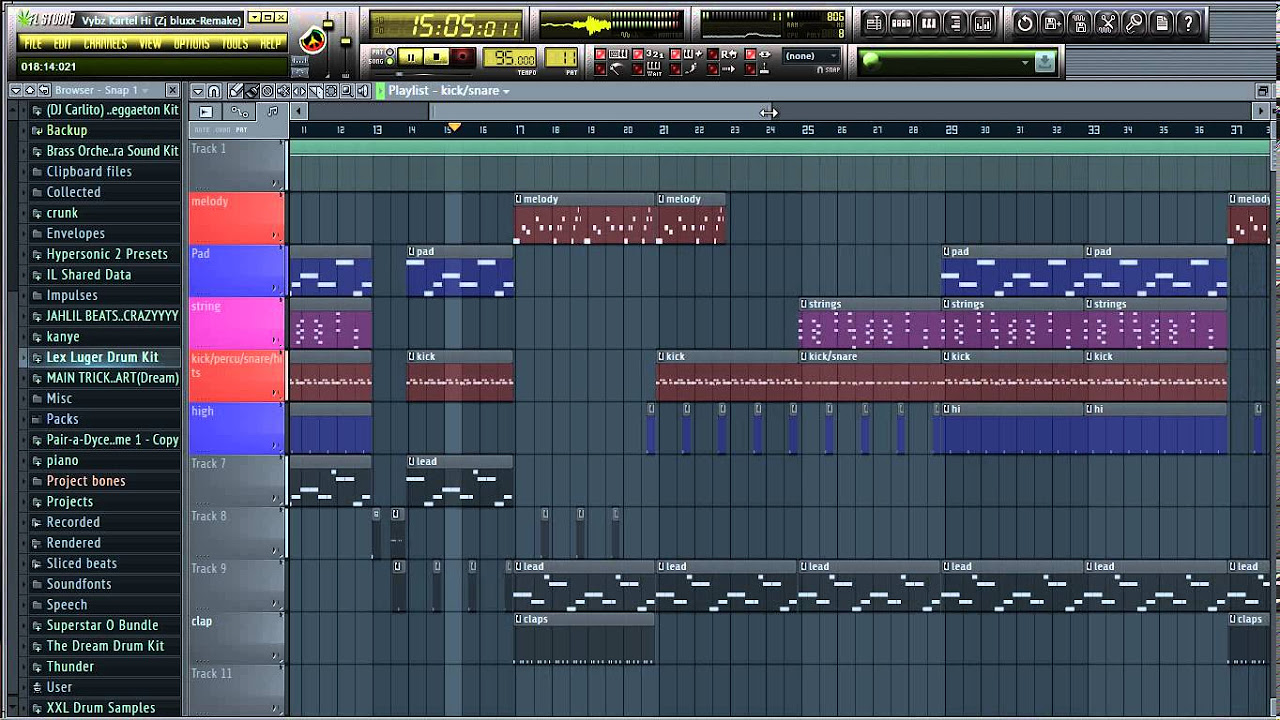
Task: Click the Stop playback button
Action: coord(437,57)
